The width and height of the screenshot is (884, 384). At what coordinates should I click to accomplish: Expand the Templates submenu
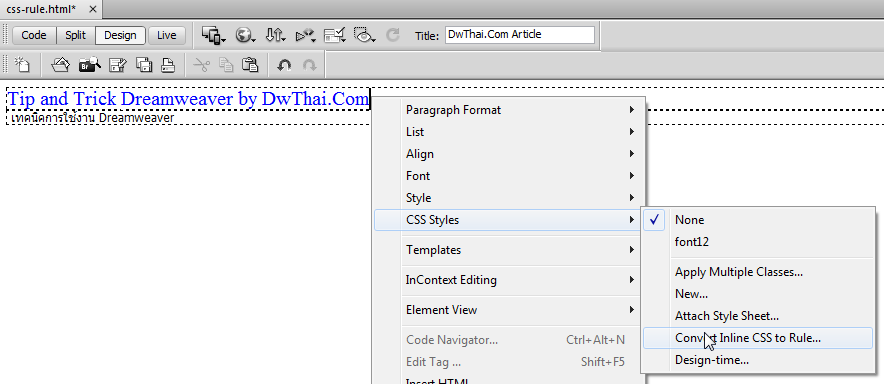click(x=508, y=250)
